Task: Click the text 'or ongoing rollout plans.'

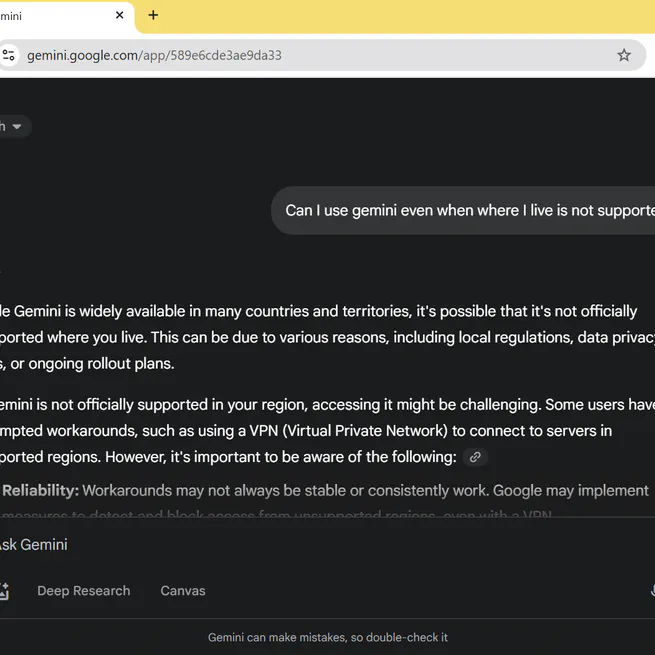Action: point(92,364)
